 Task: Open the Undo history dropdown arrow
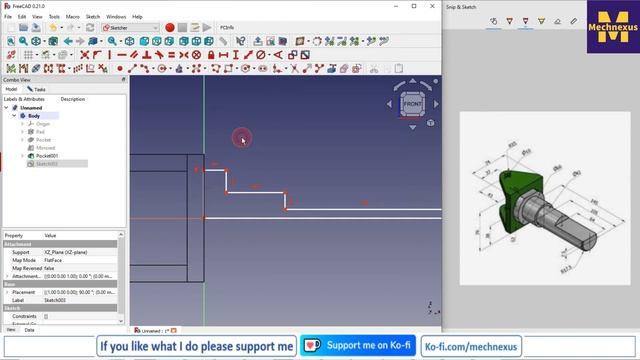pos(62,28)
